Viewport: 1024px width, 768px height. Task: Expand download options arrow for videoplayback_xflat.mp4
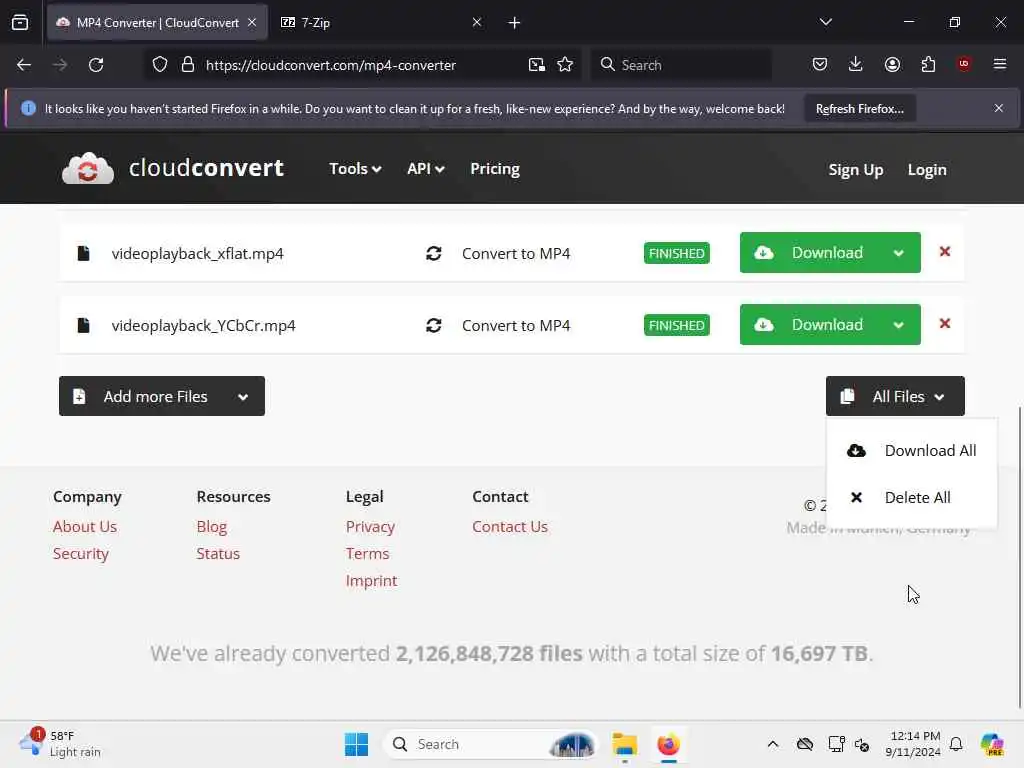pyautogui.click(x=899, y=253)
